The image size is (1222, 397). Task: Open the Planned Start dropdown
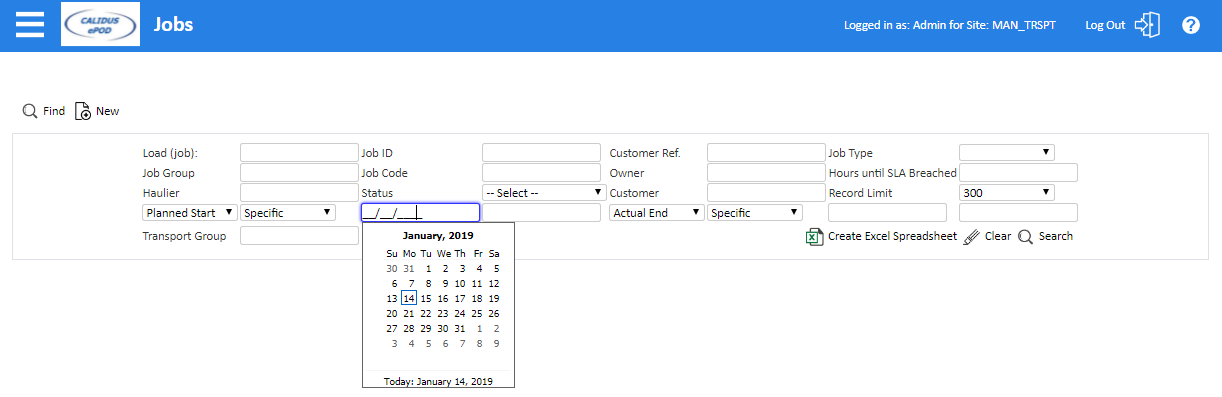click(190, 212)
